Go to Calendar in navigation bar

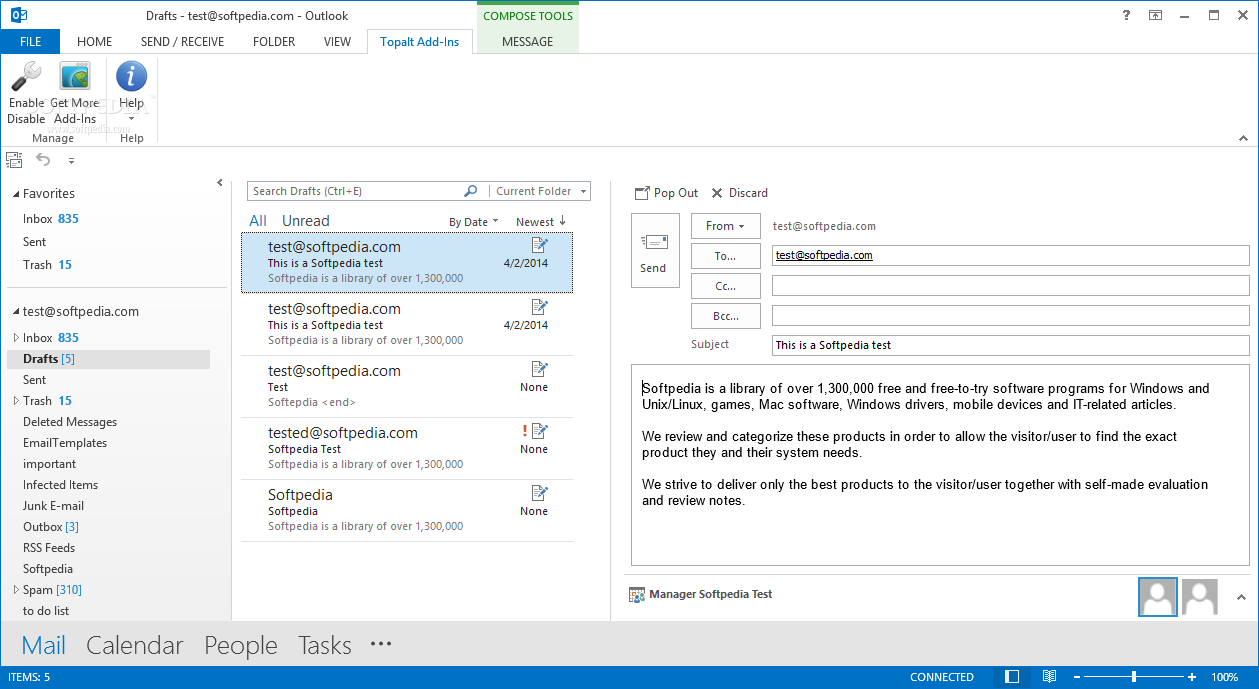coord(135,645)
